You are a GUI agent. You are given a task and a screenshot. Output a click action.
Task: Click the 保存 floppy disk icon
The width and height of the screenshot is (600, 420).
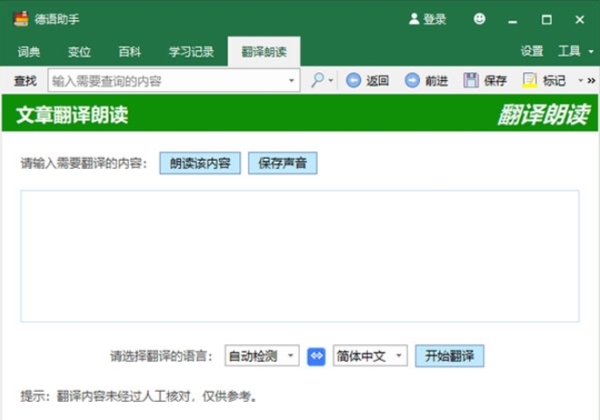471,80
